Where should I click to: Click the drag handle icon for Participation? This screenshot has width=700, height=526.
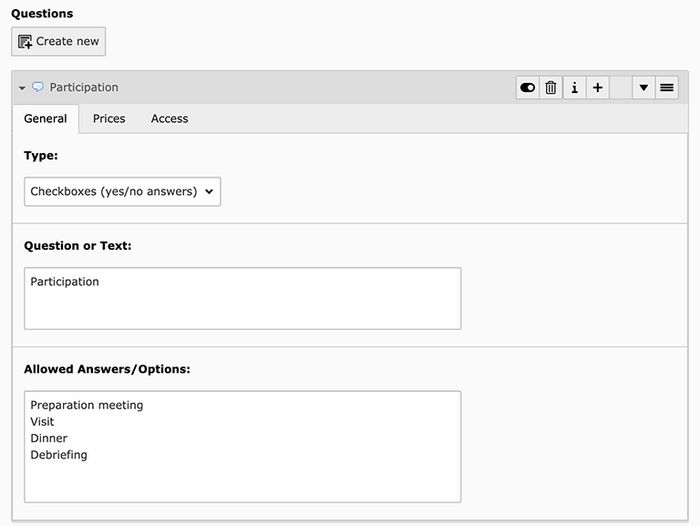coord(667,88)
